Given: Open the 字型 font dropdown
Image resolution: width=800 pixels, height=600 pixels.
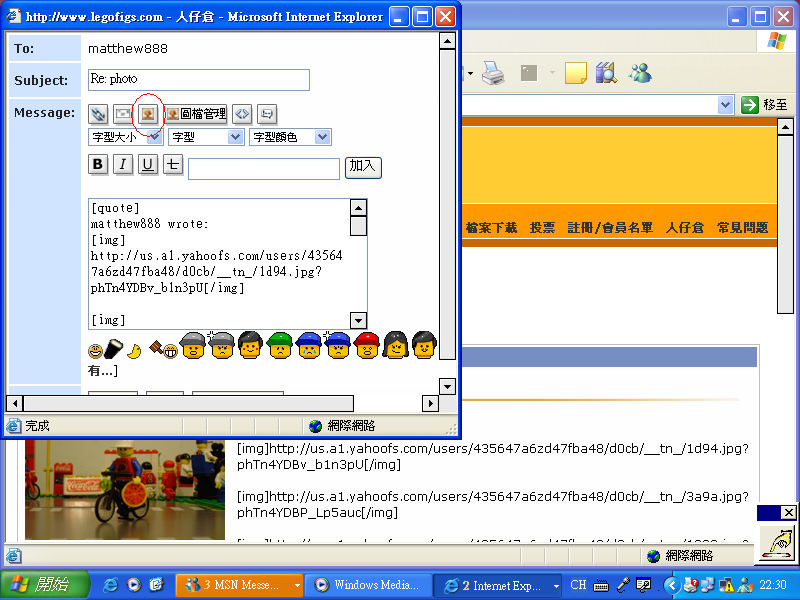Looking at the screenshot, I should tap(205, 137).
